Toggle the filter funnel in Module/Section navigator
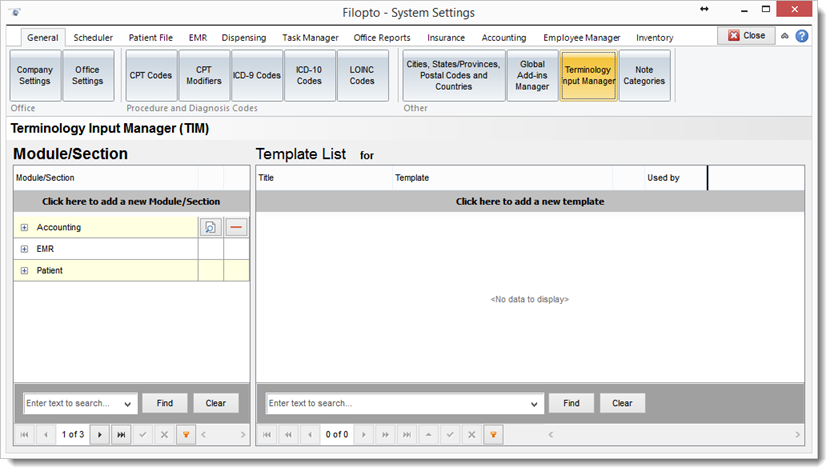 click(x=186, y=435)
